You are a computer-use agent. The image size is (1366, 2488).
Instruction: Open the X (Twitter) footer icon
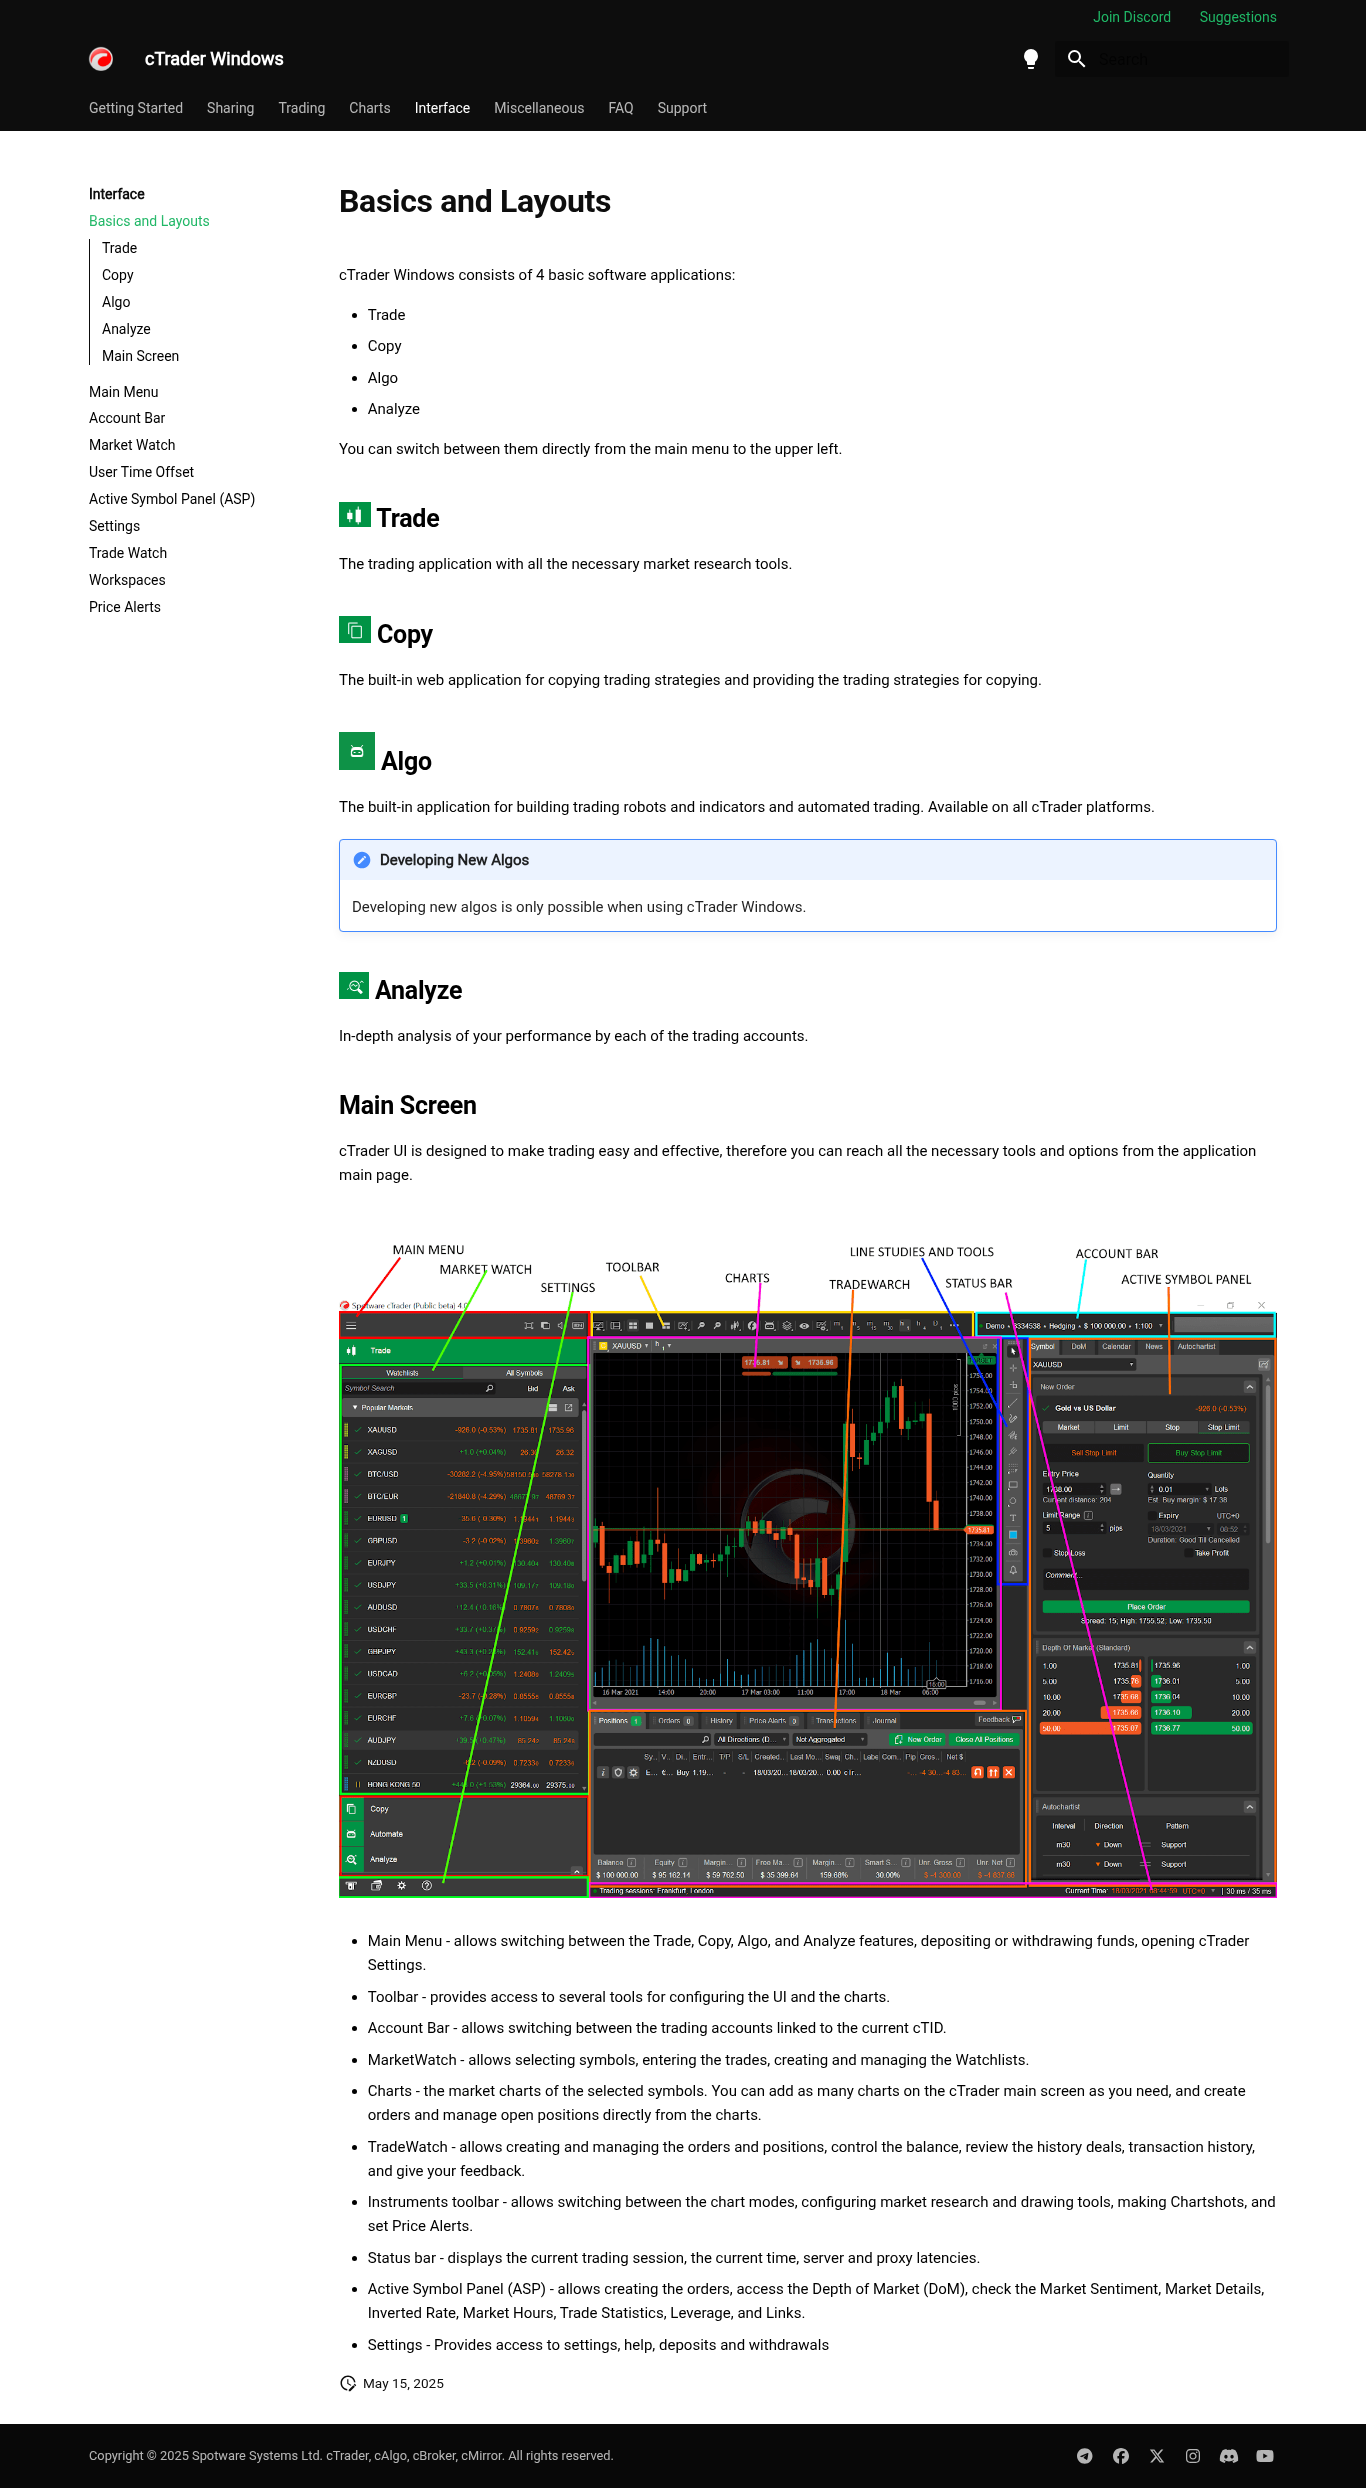point(1157,2456)
